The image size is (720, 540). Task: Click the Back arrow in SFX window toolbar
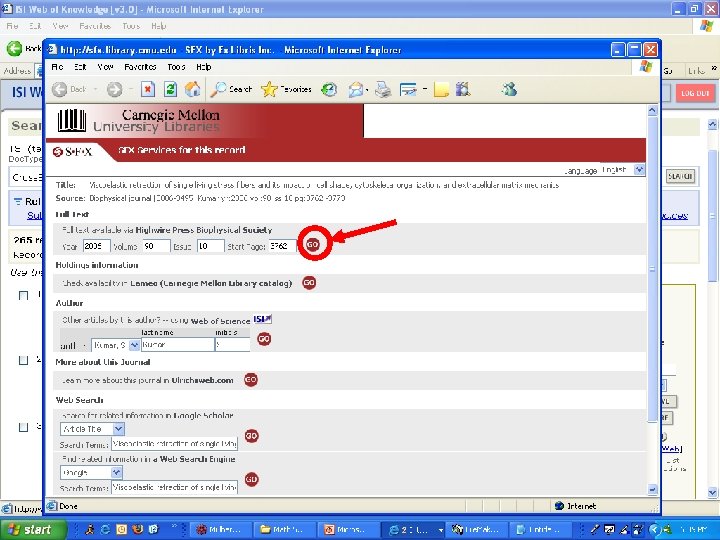pyautogui.click(x=60, y=90)
